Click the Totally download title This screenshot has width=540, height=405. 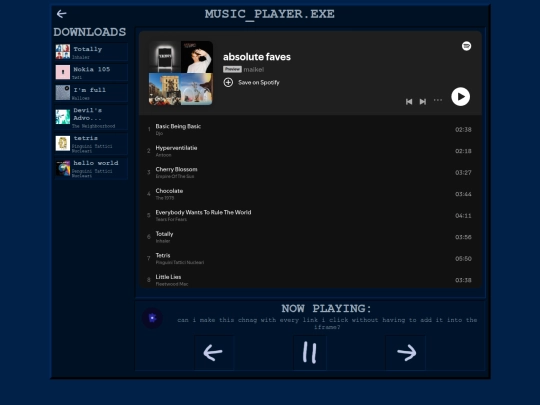pyautogui.click(x=88, y=49)
